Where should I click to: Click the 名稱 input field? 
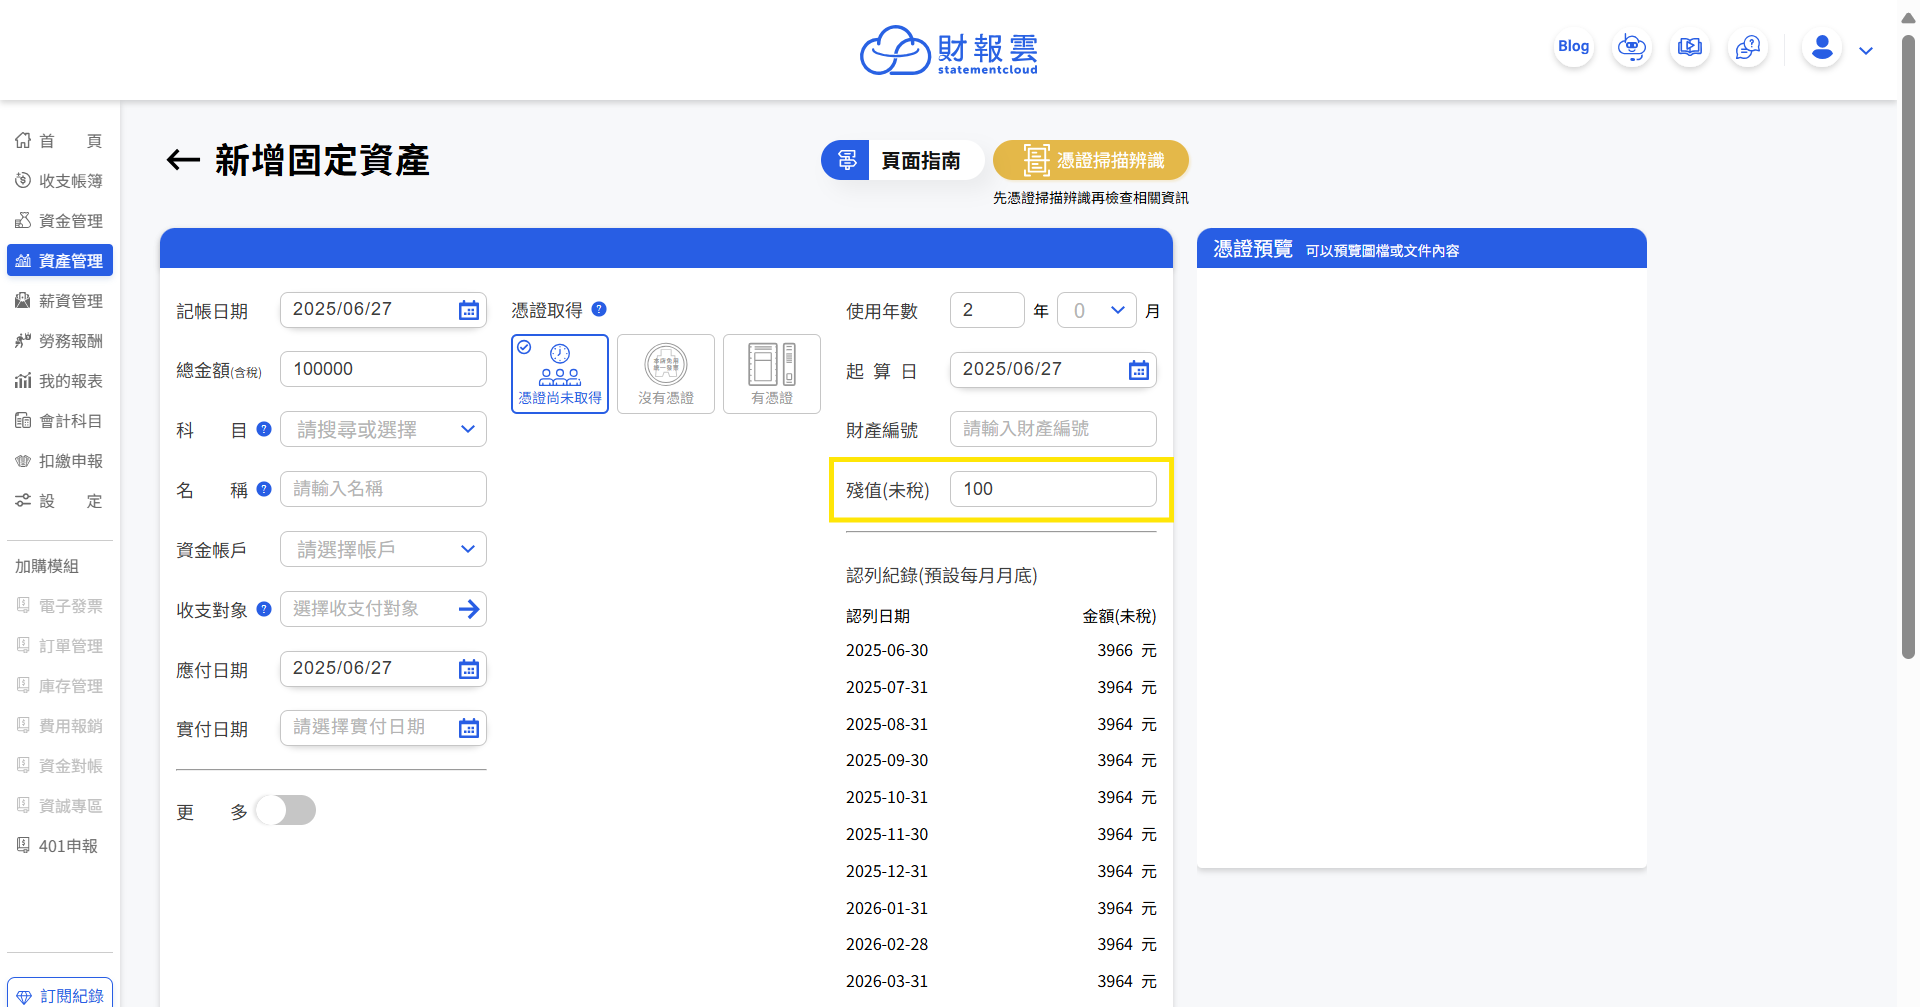(x=383, y=489)
